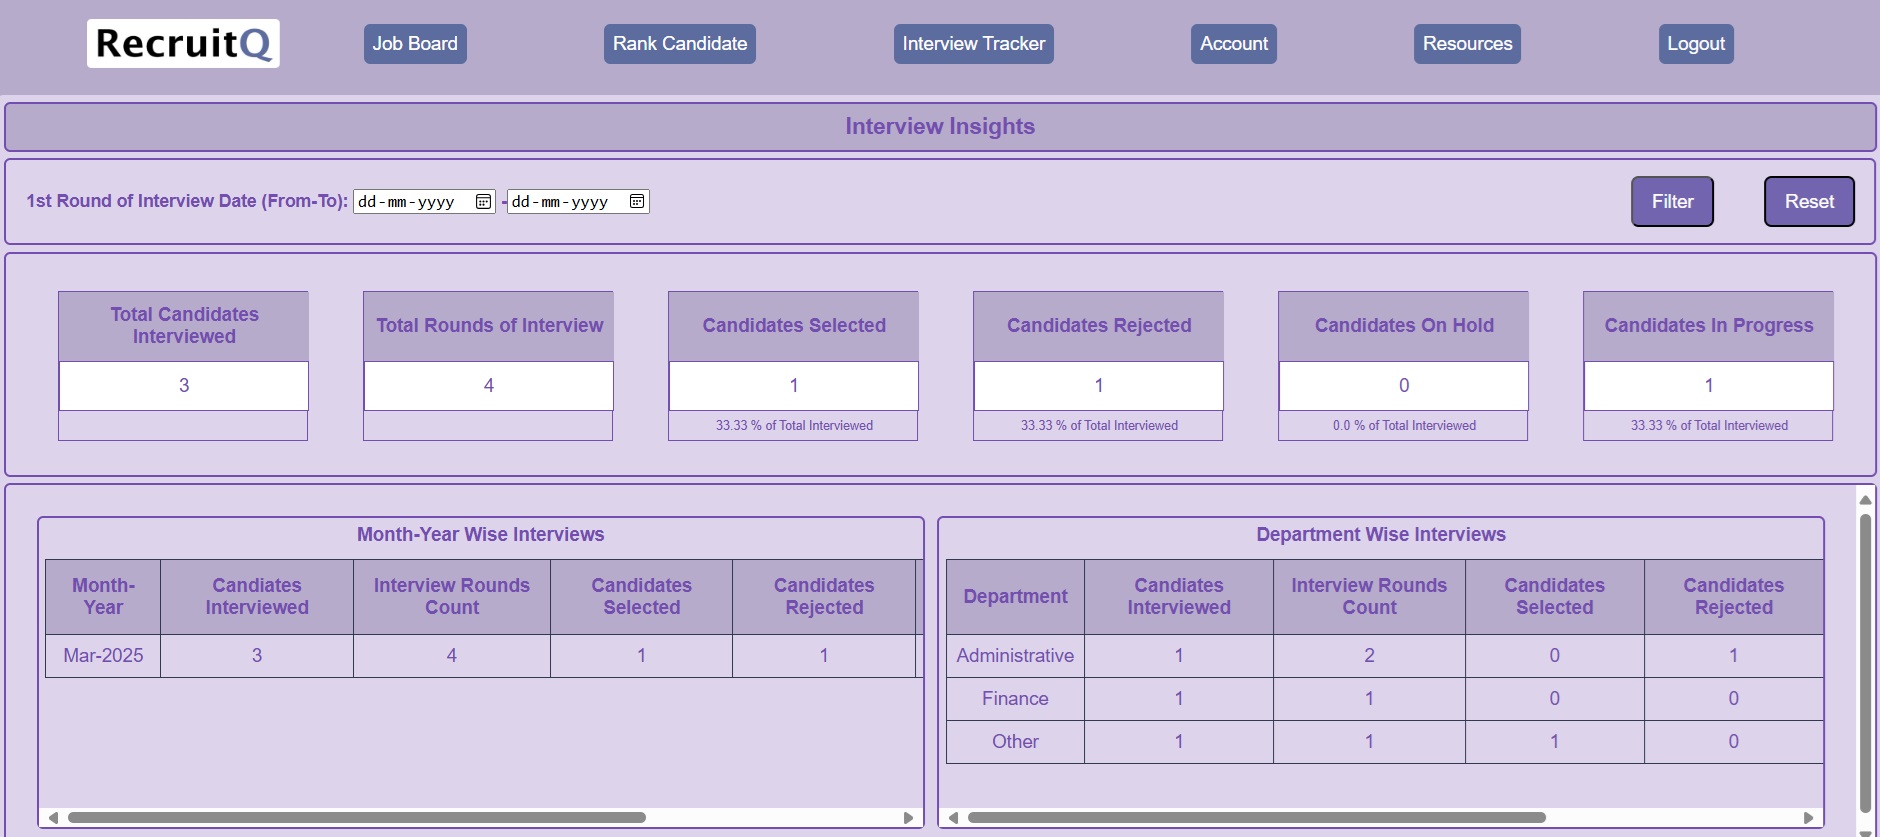1880x837 pixels.
Task: Select Administrative department row
Action: point(1385,656)
